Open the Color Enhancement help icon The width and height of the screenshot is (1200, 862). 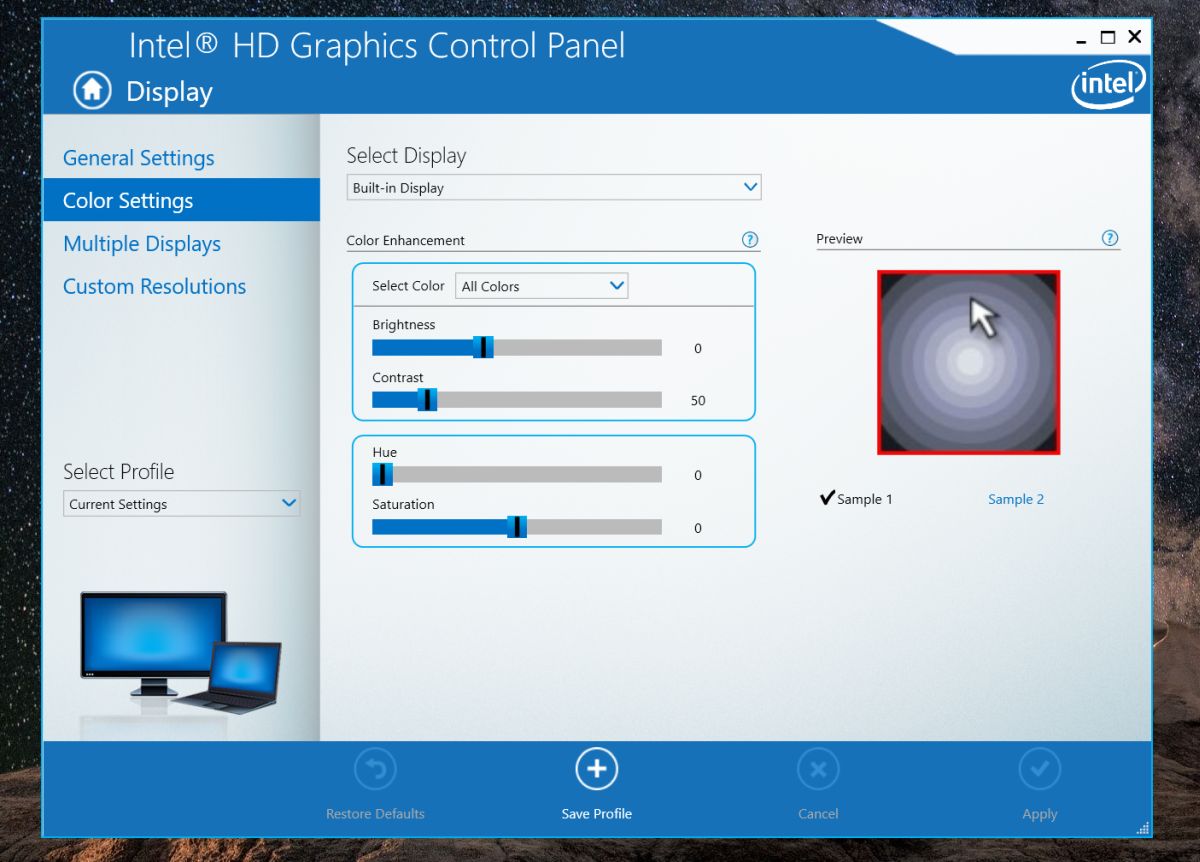[x=750, y=239]
